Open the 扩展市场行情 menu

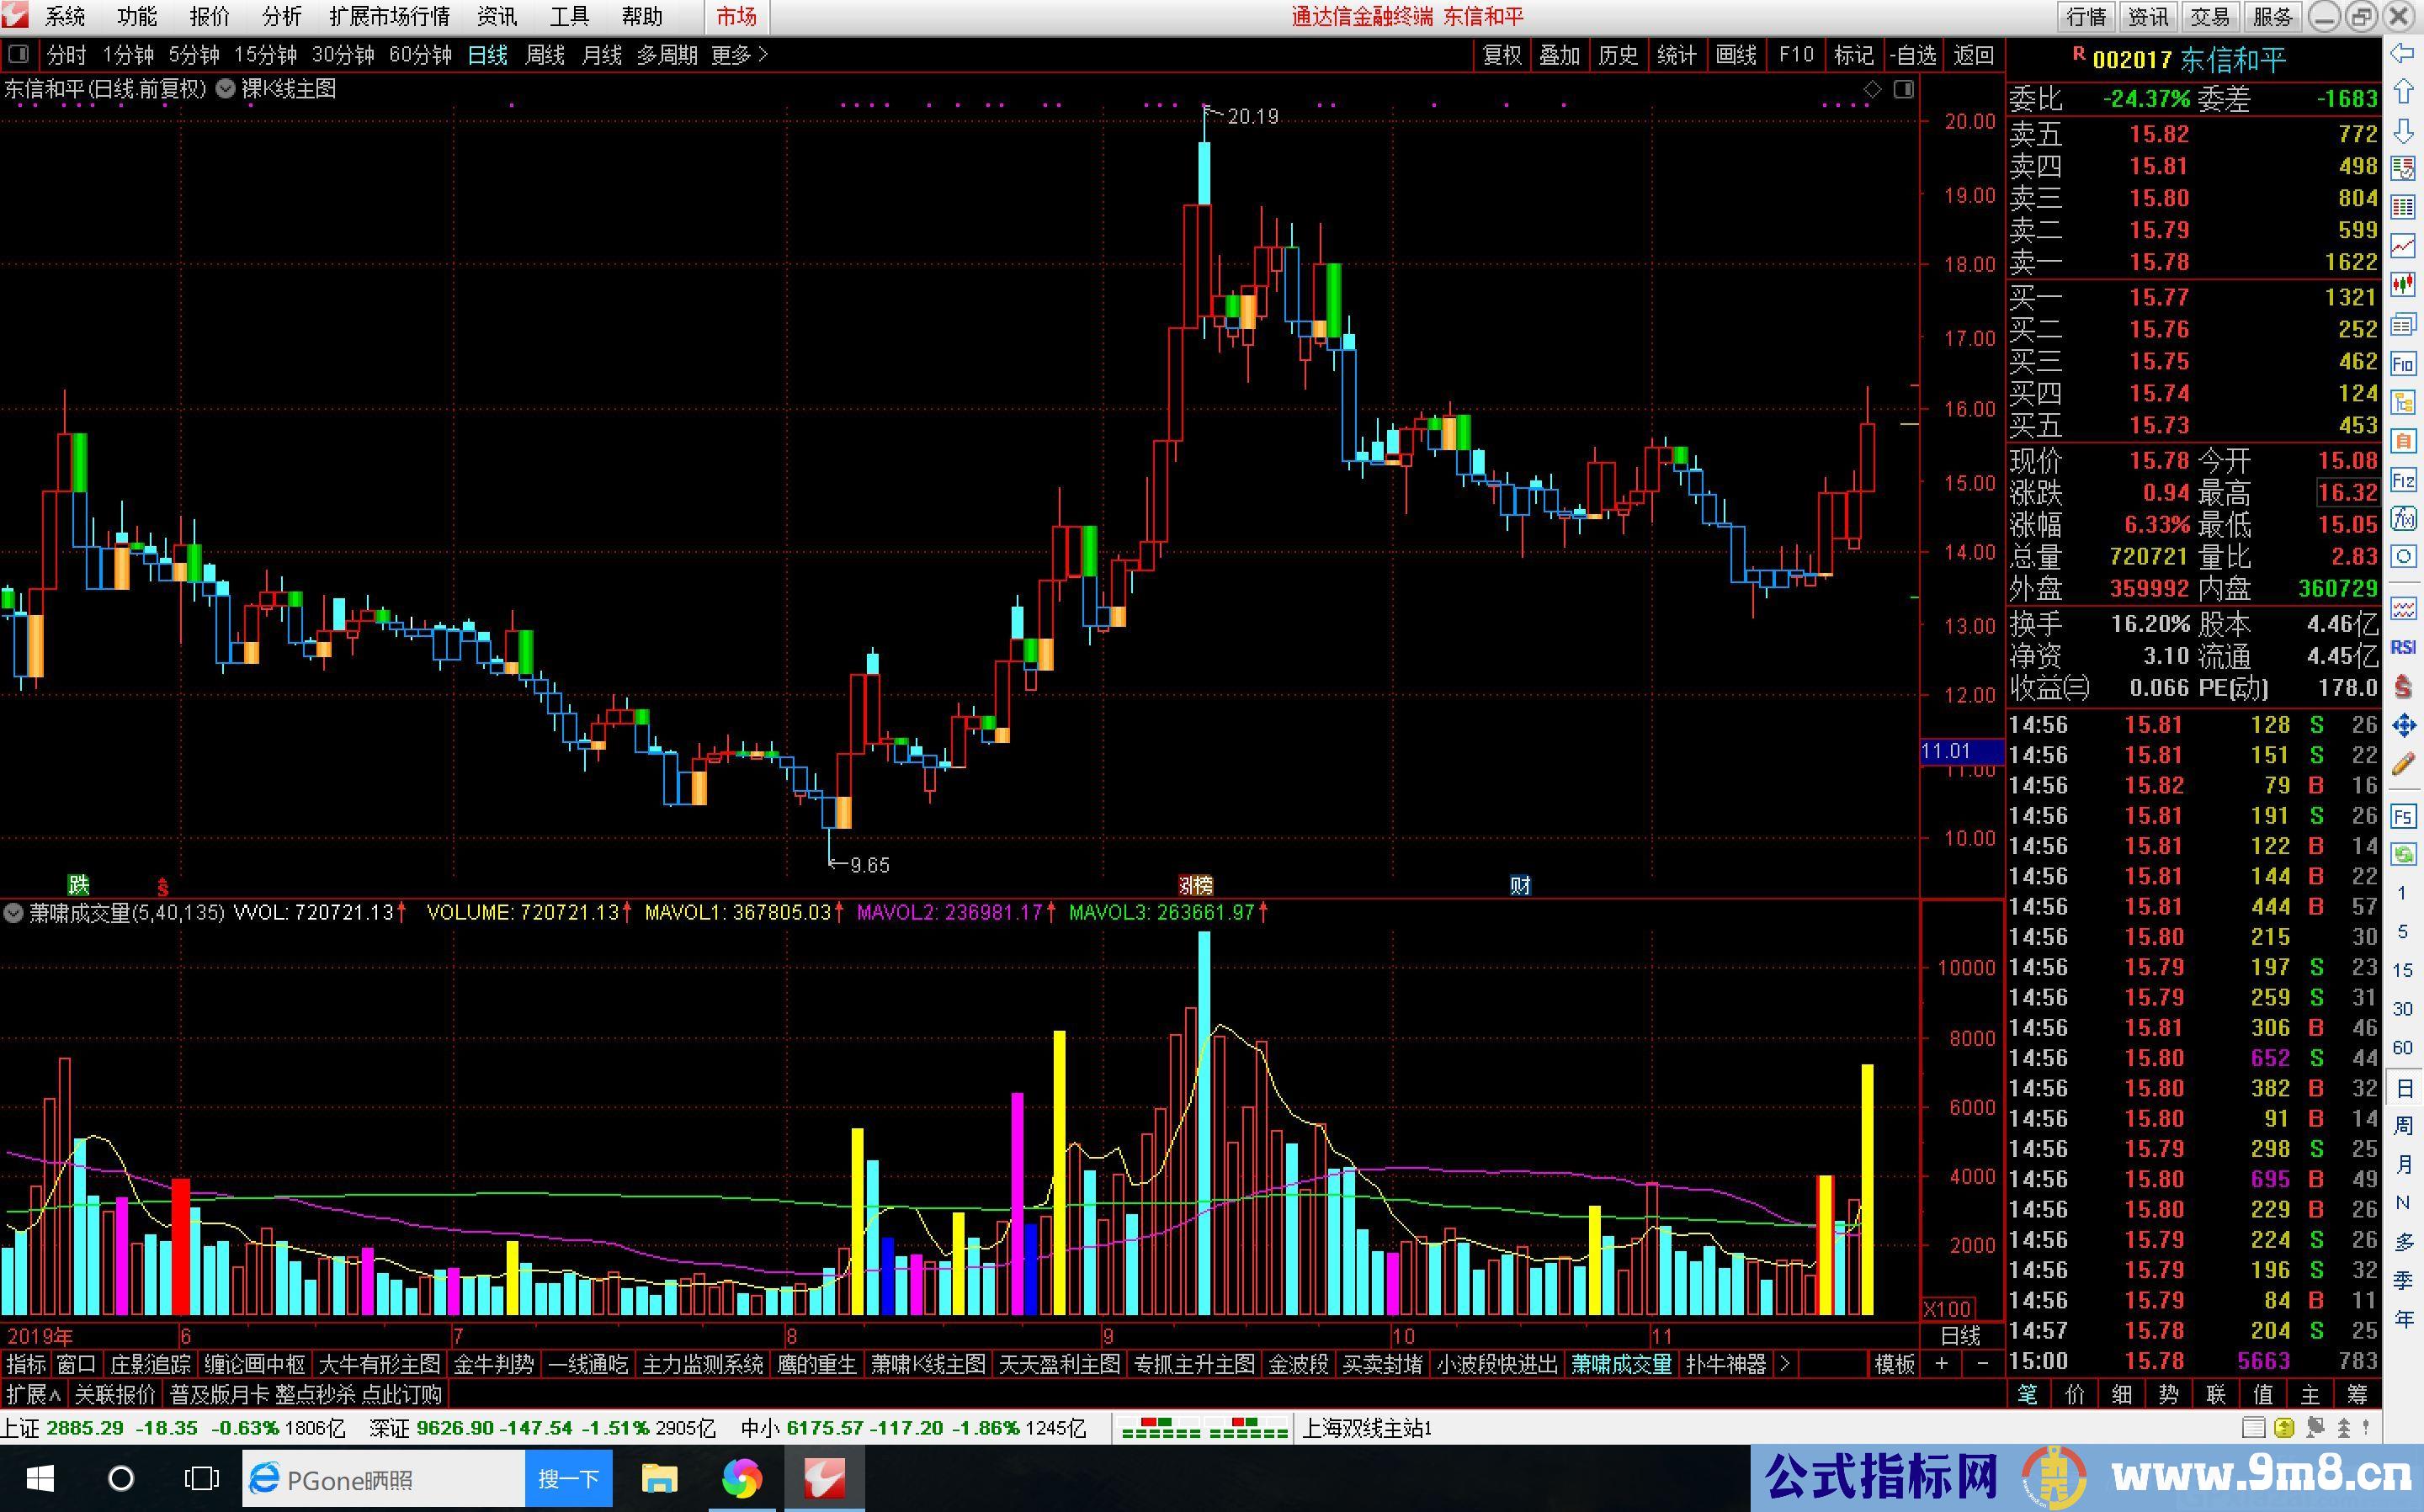pyautogui.click(x=389, y=17)
